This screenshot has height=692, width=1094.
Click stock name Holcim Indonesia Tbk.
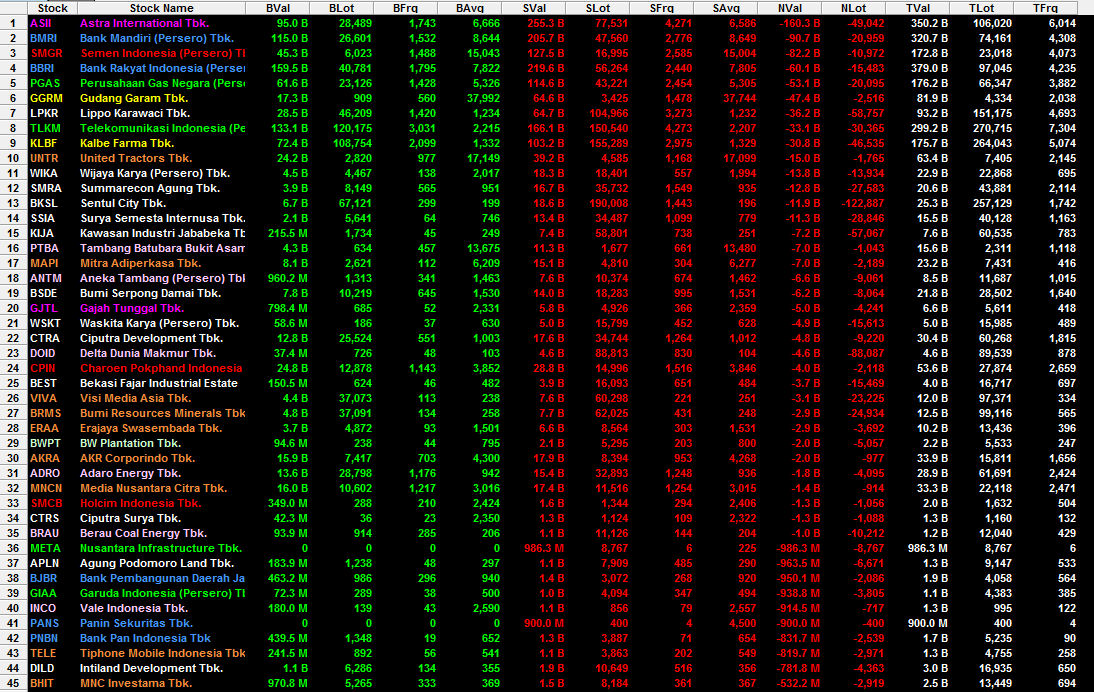tap(140, 503)
